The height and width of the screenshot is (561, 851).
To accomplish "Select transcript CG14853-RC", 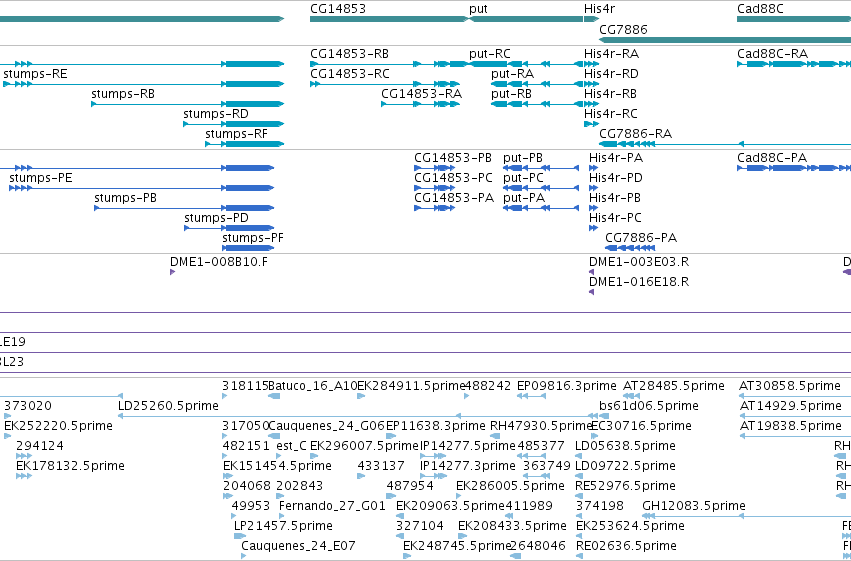I will [385, 84].
